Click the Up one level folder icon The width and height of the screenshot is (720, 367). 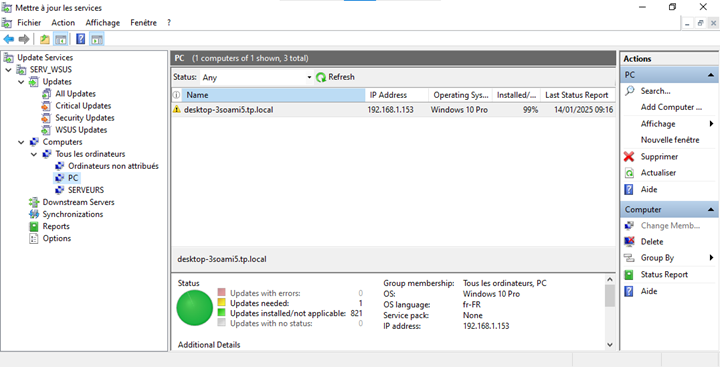[45, 40]
